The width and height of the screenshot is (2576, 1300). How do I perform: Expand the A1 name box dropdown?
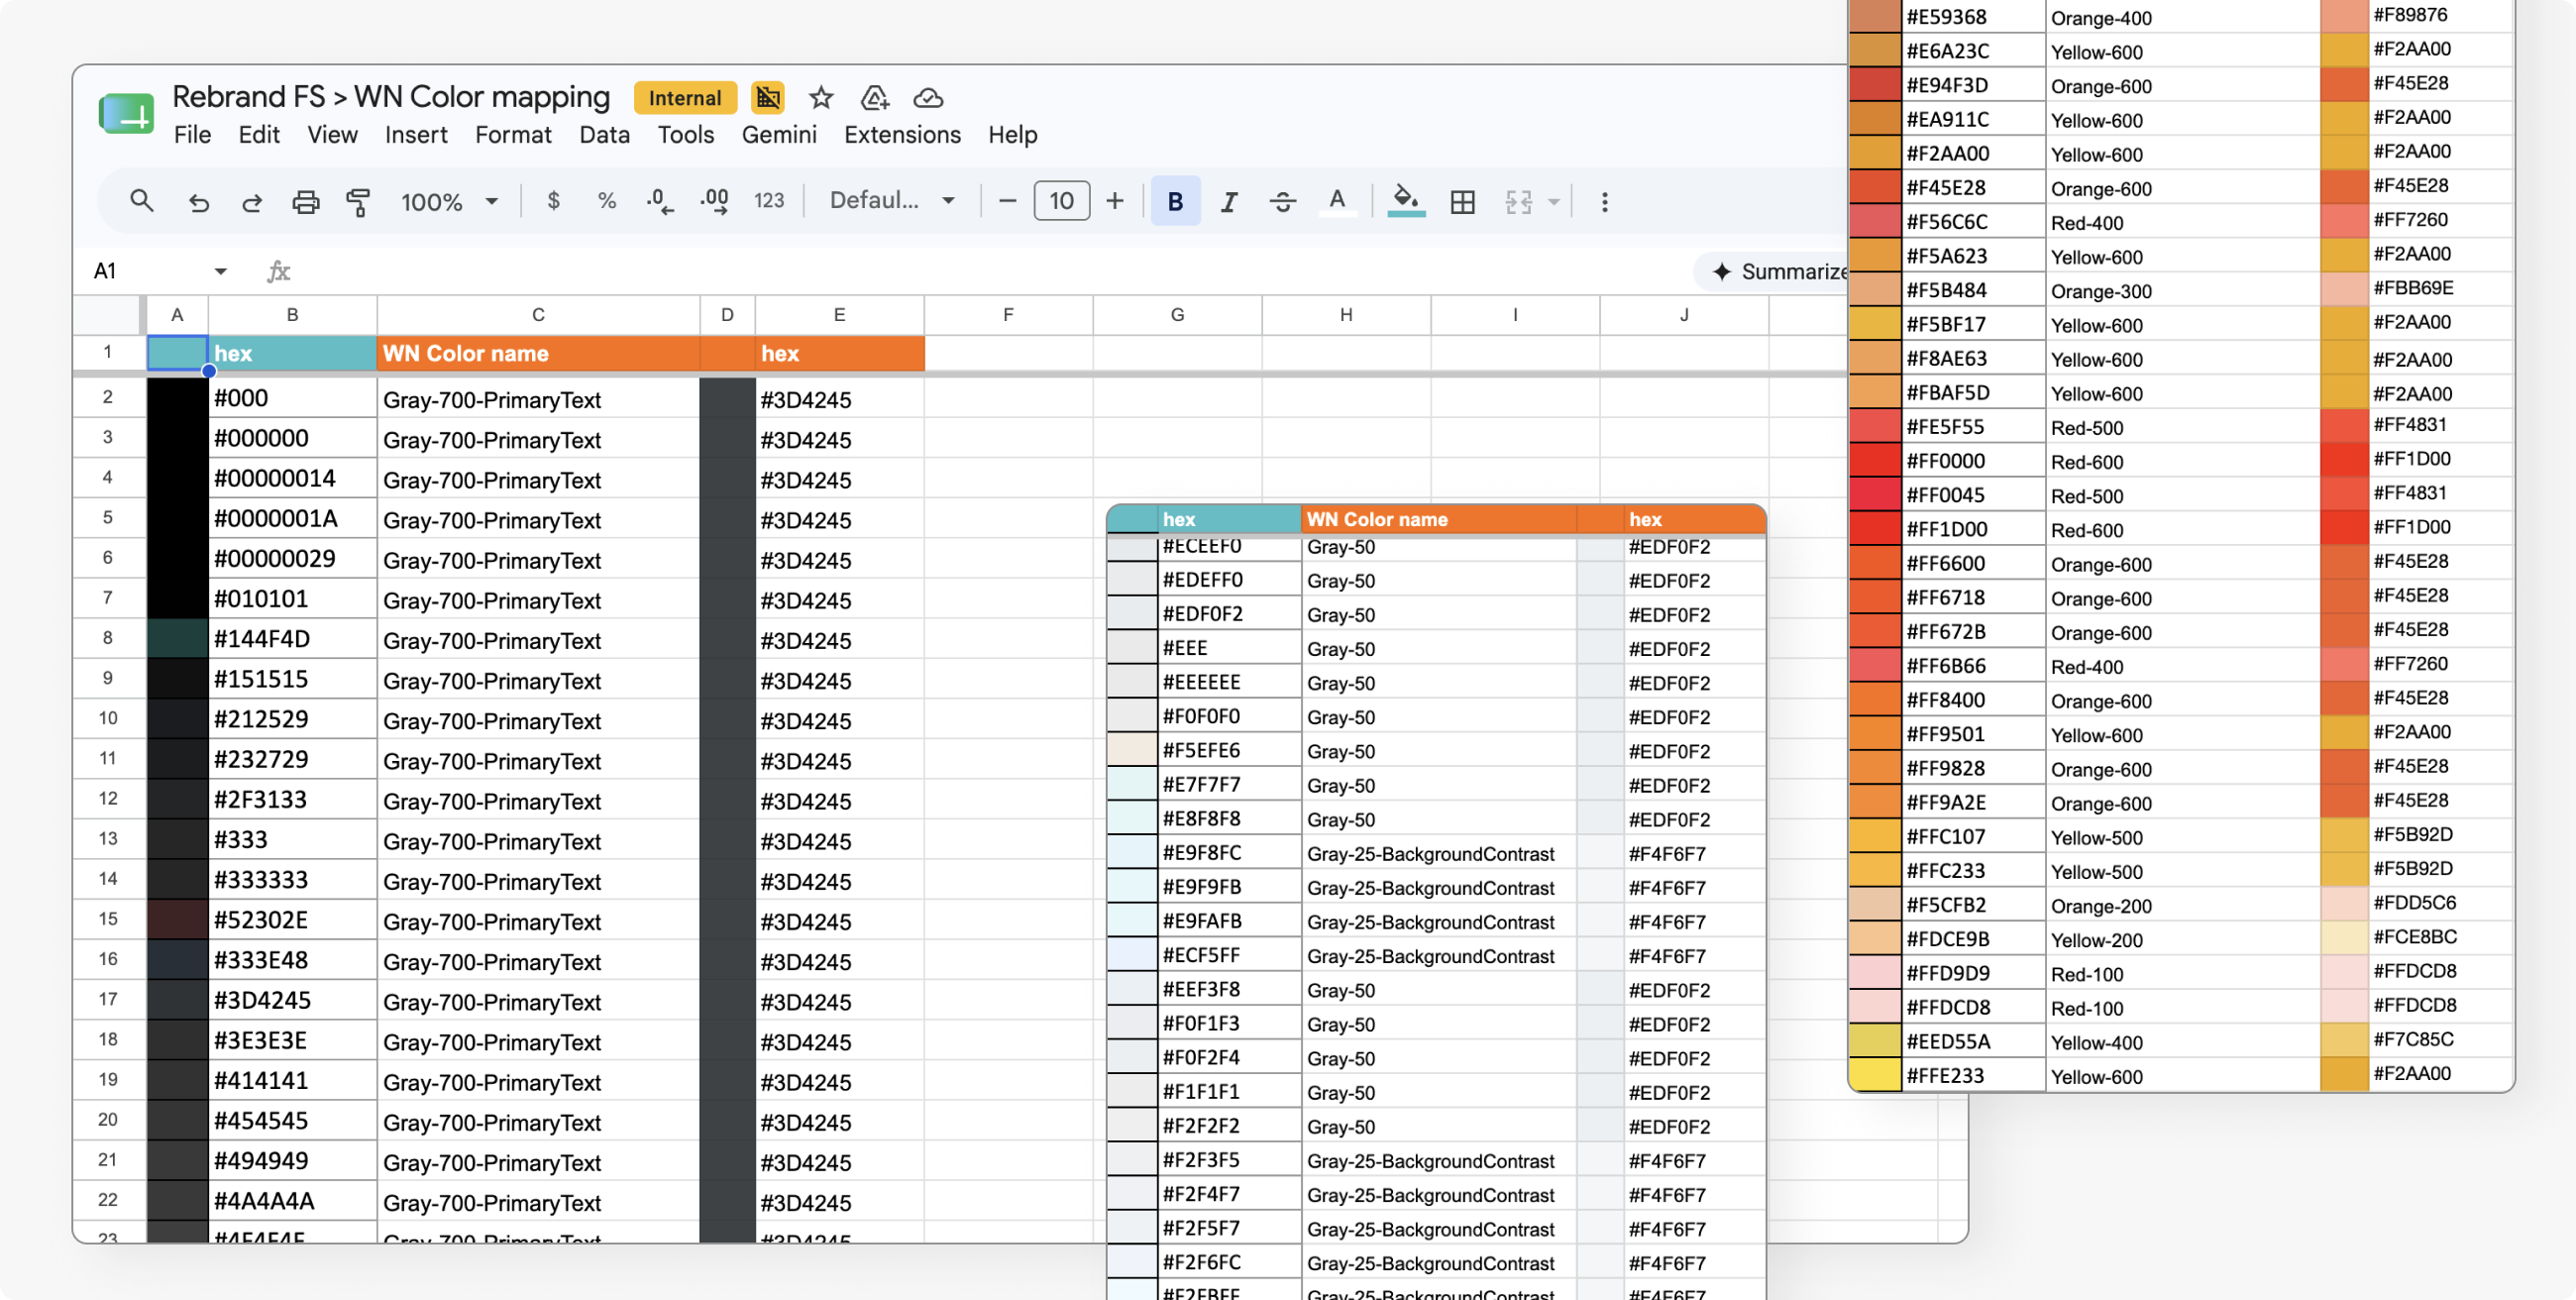(x=220, y=271)
